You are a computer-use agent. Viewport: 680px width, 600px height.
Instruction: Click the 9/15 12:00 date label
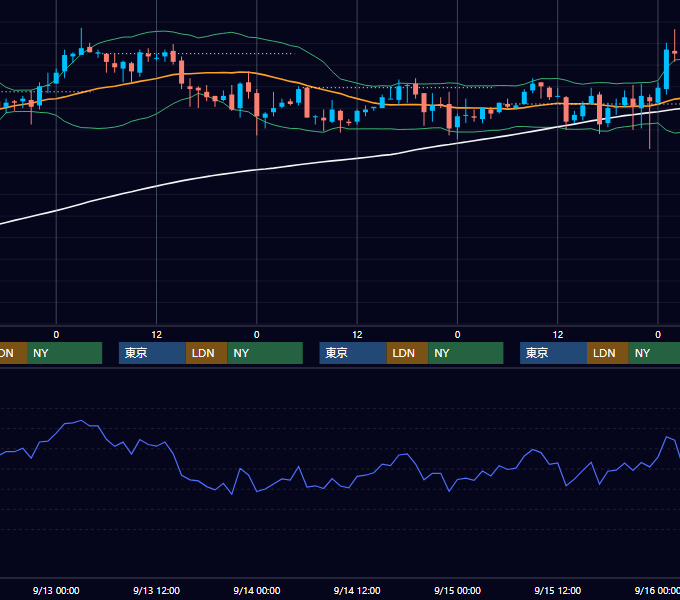[x=558, y=590]
